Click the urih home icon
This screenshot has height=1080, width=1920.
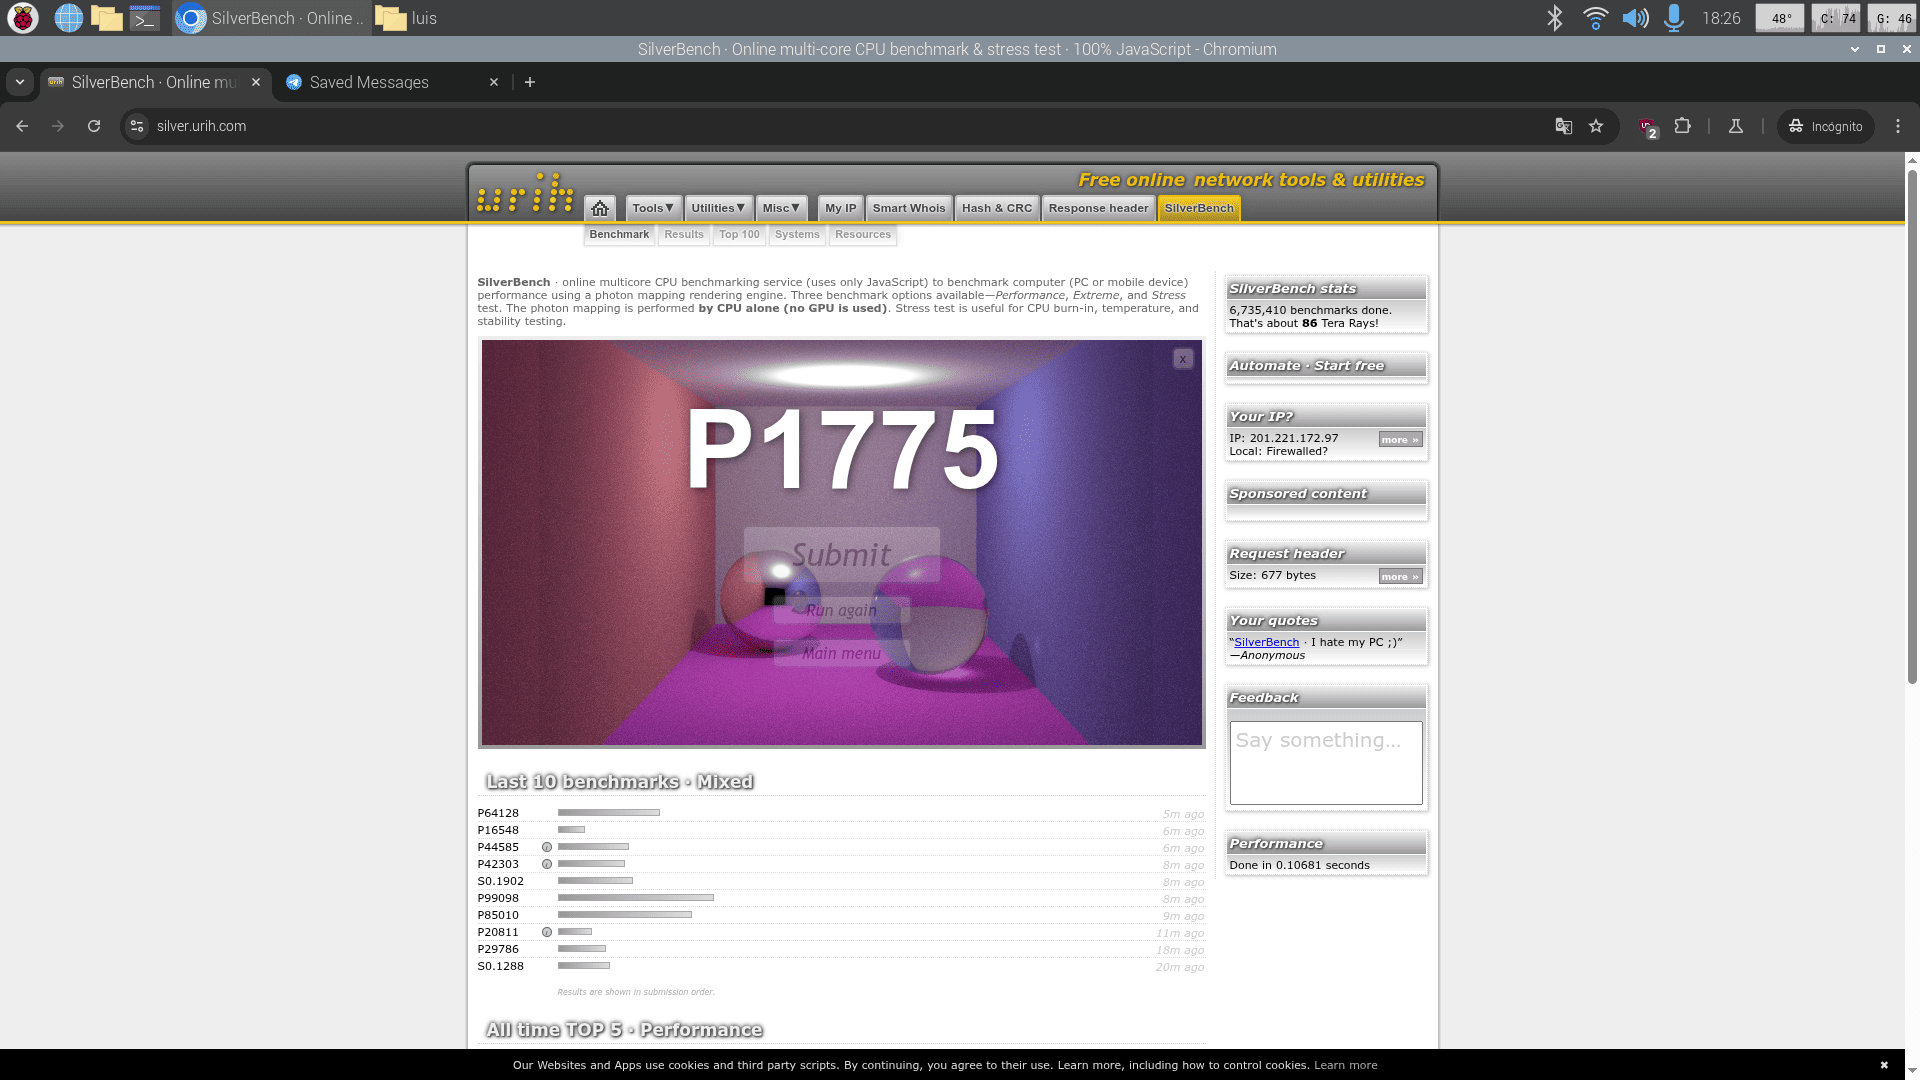600,208
